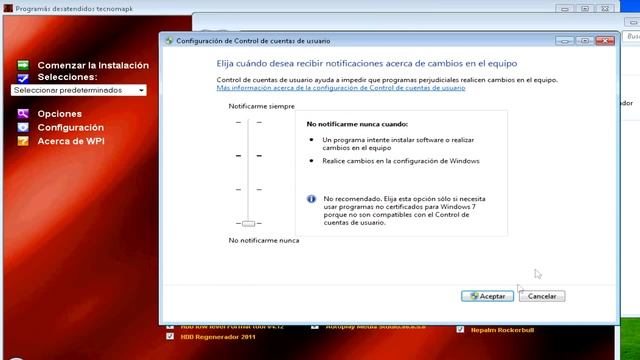Click the Opciones magnifier icon
640x360 pixels.
23,113
